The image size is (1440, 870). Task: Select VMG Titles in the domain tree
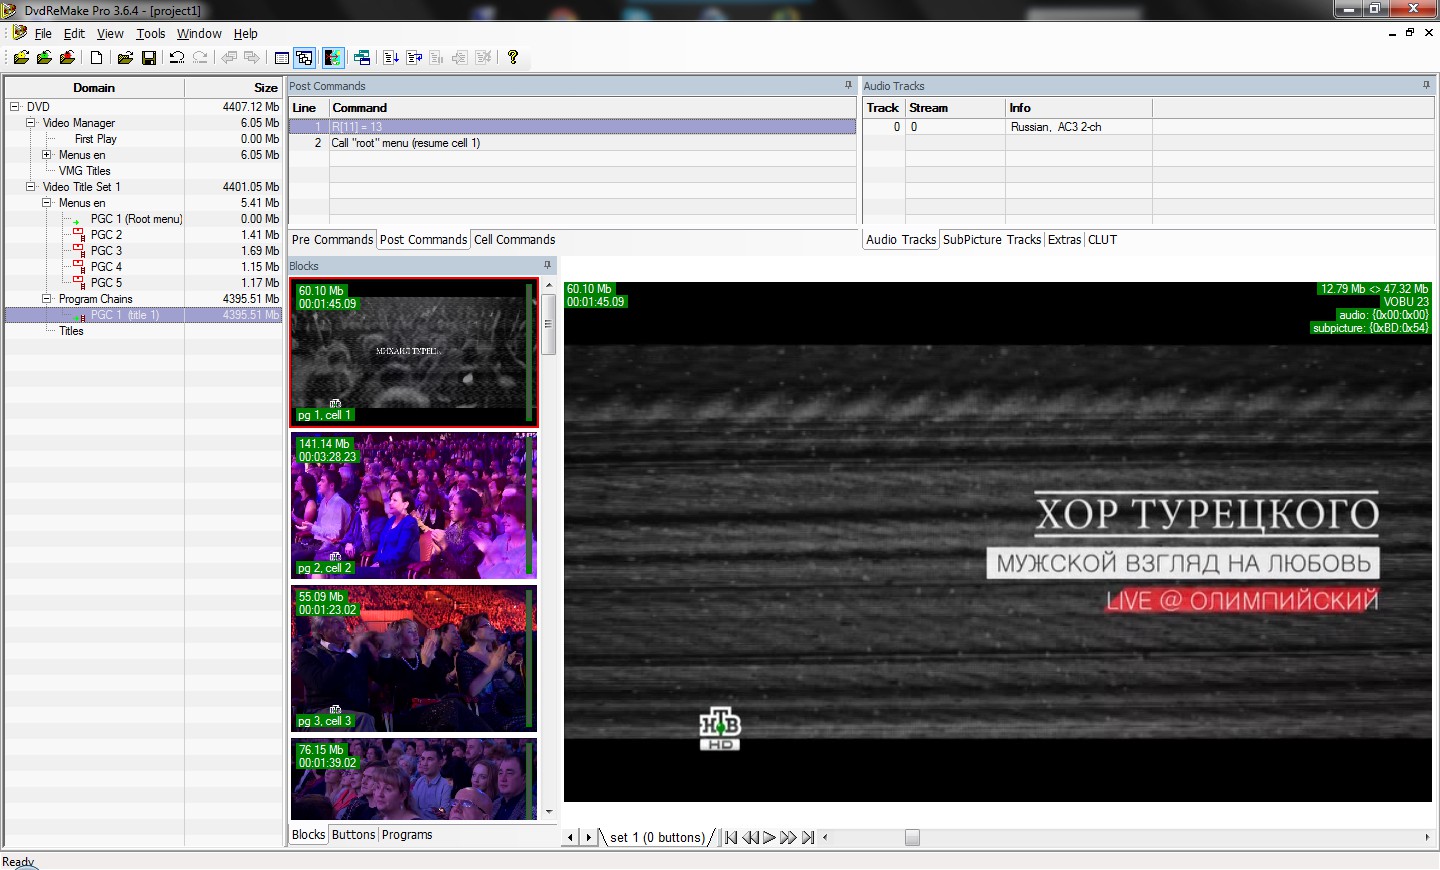[84, 171]
